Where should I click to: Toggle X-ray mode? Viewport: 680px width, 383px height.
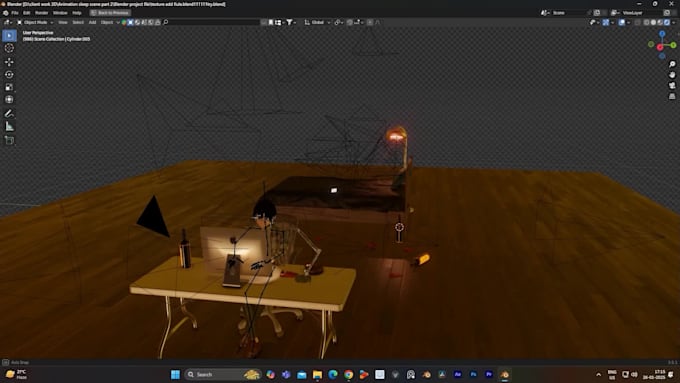(638, 22)
